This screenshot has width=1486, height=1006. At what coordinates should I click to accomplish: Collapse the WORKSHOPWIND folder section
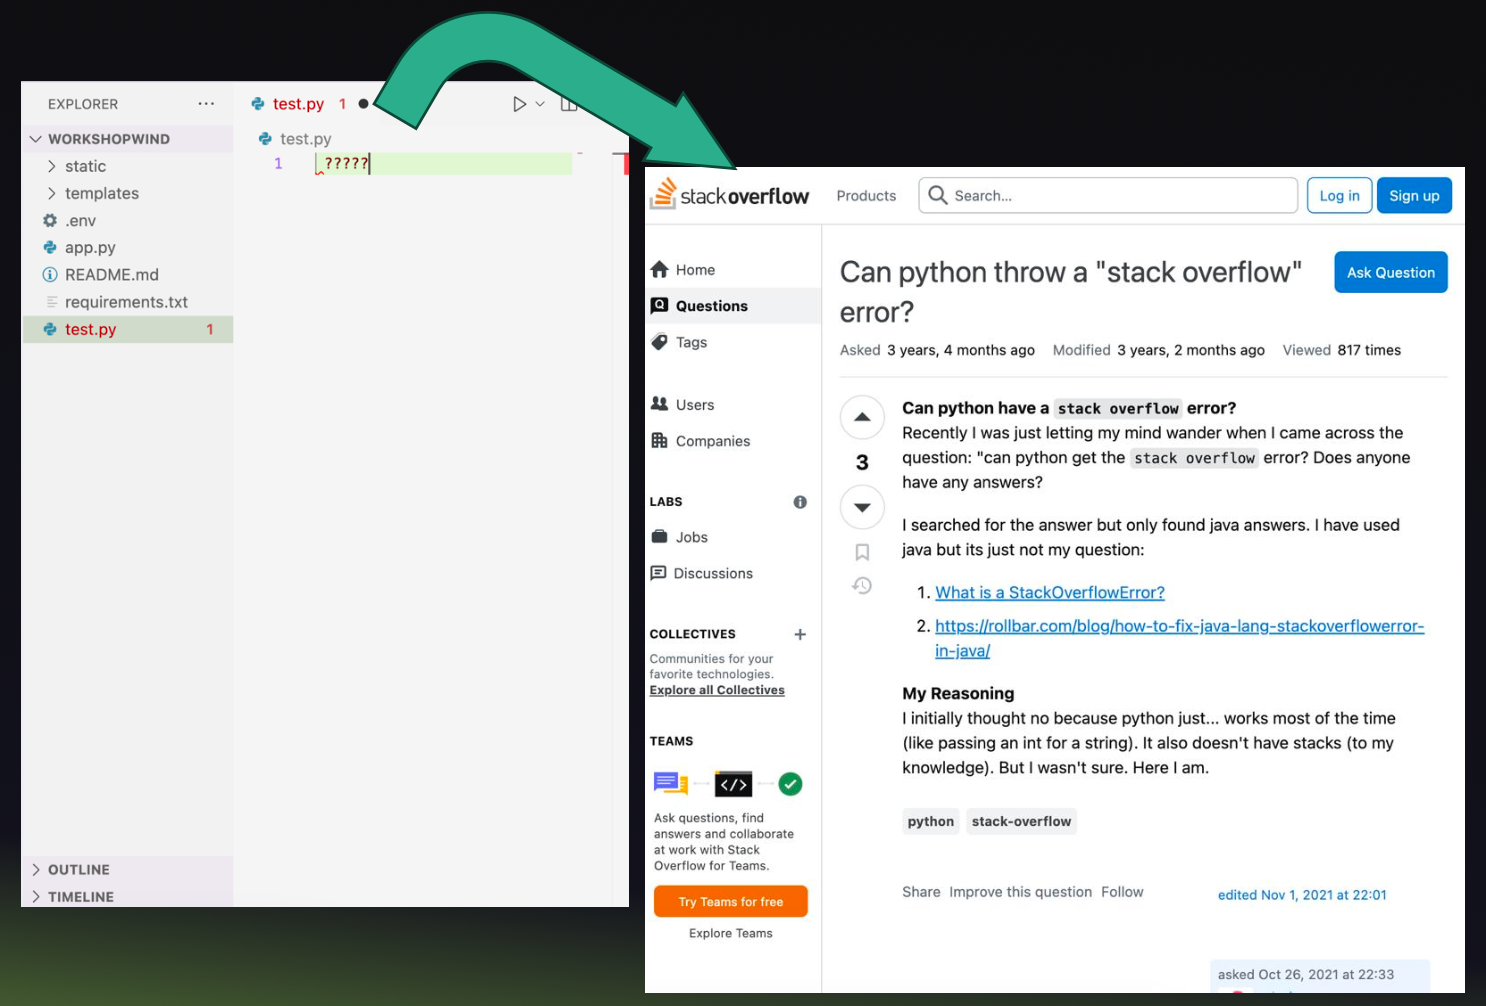(x=127, y=139)
